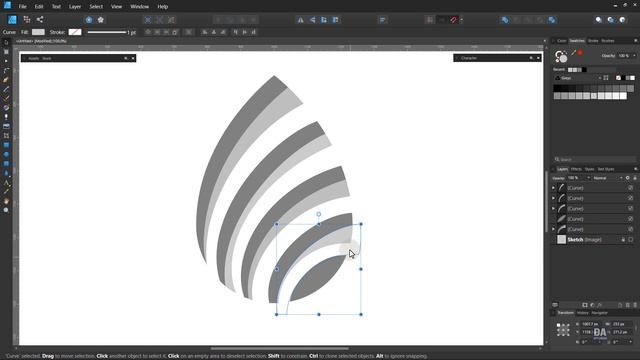Screen dimensions: 640x360
Task: Select the Color Picker tool
Action: [6, 192]
